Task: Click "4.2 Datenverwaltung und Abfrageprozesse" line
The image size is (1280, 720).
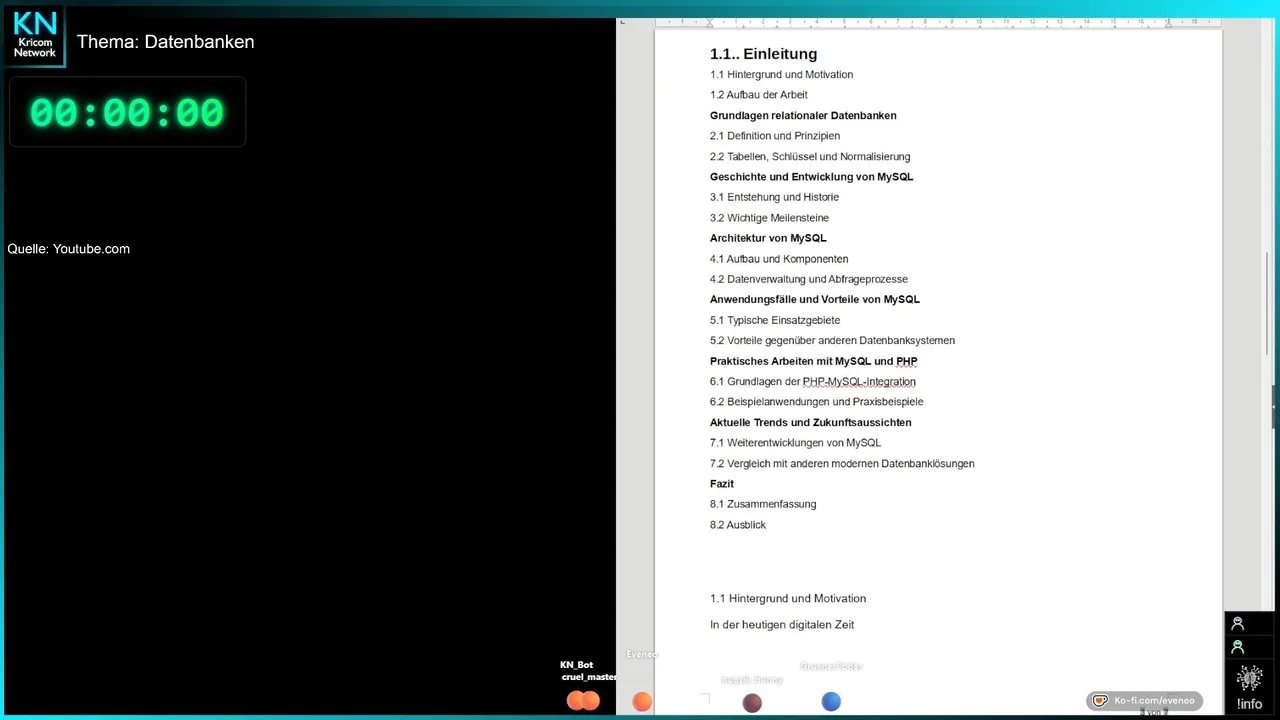Action: [x=809, y=279]
